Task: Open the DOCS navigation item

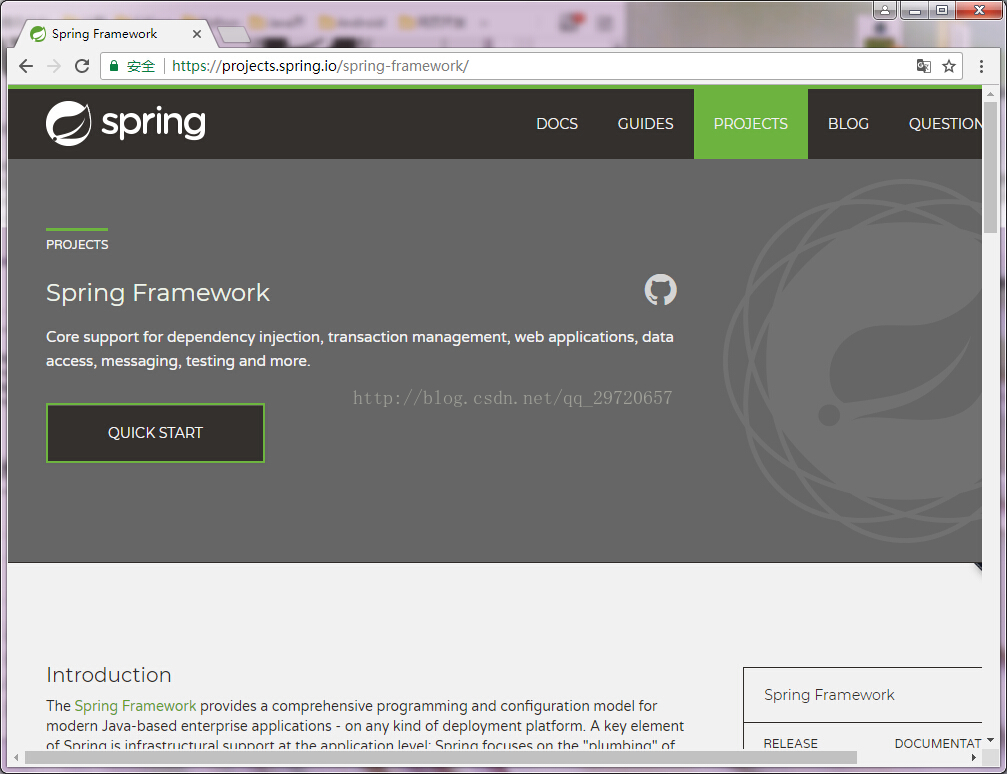Action: click(x=557, y=124)
